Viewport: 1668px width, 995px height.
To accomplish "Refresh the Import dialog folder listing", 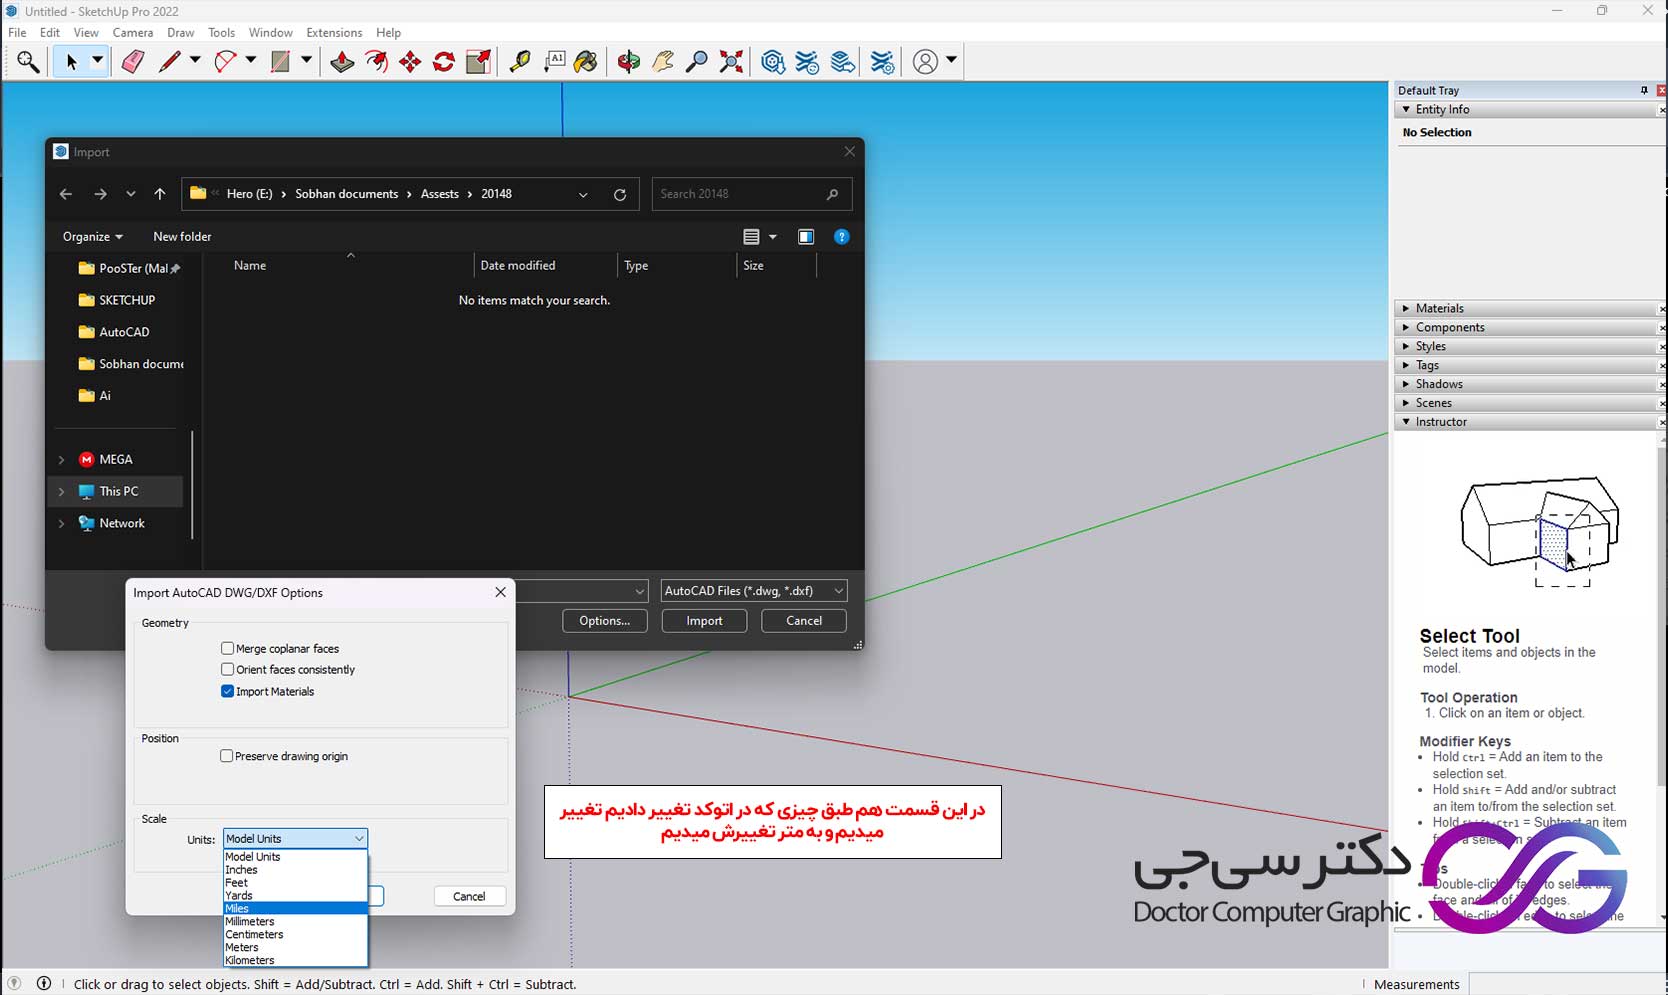I will [x=620, y=194].
